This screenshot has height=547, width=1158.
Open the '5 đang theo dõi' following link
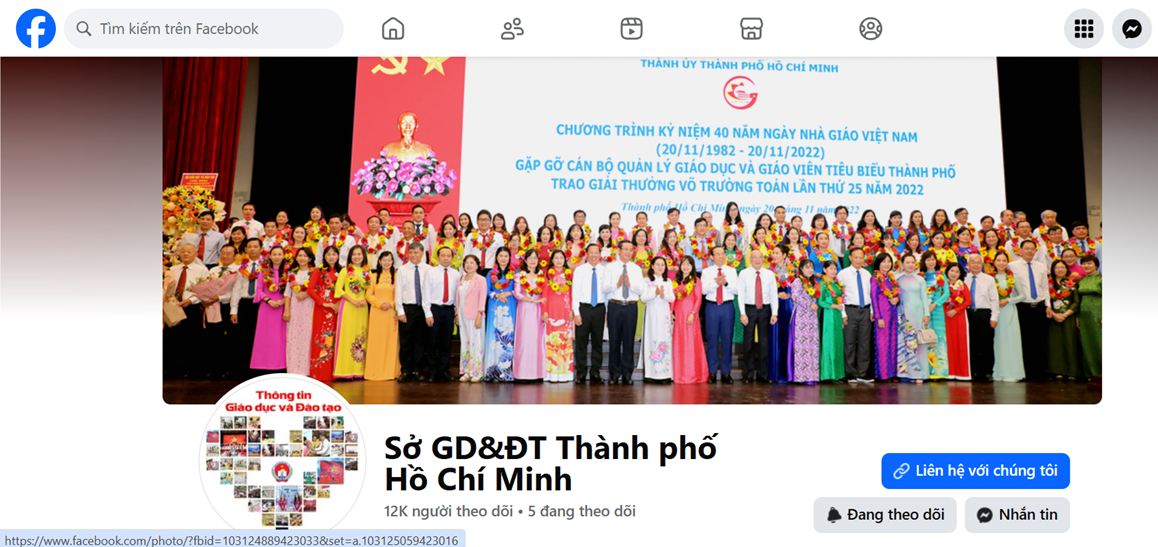click(x=582, y=511)
